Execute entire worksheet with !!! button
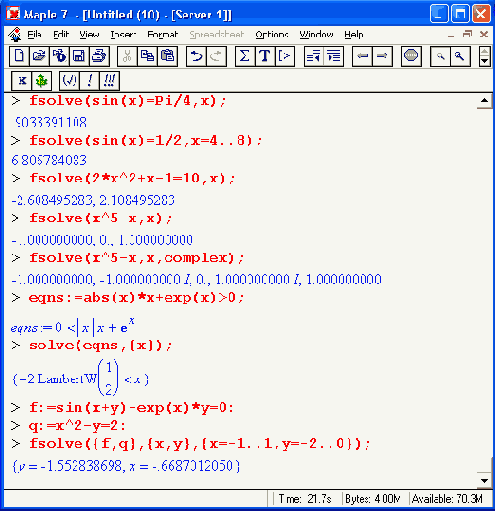The width and height of the screenshot is (495, 511). click(x=109, y=81)
